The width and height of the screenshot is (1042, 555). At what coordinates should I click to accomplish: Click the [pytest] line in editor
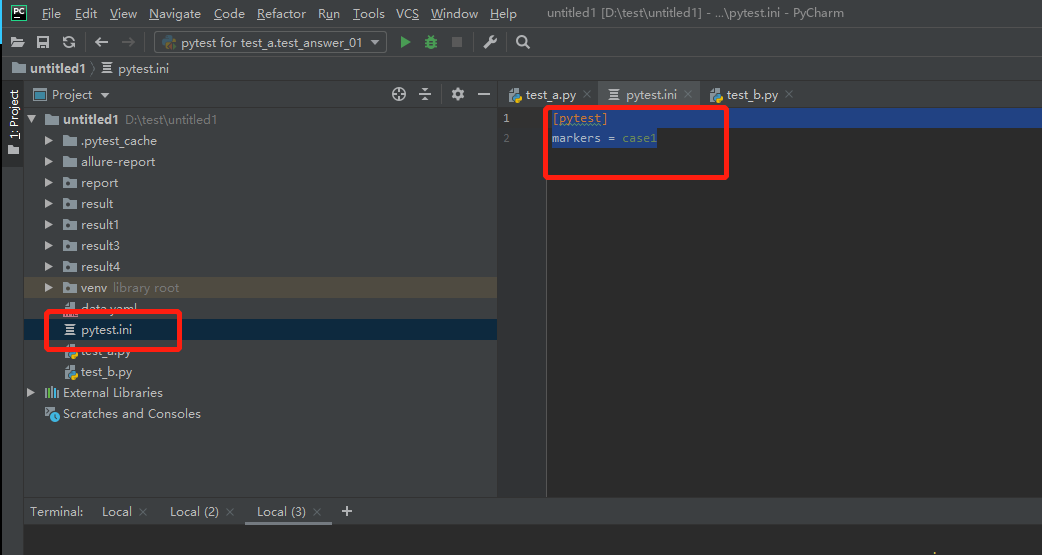[x=579, y=118]
